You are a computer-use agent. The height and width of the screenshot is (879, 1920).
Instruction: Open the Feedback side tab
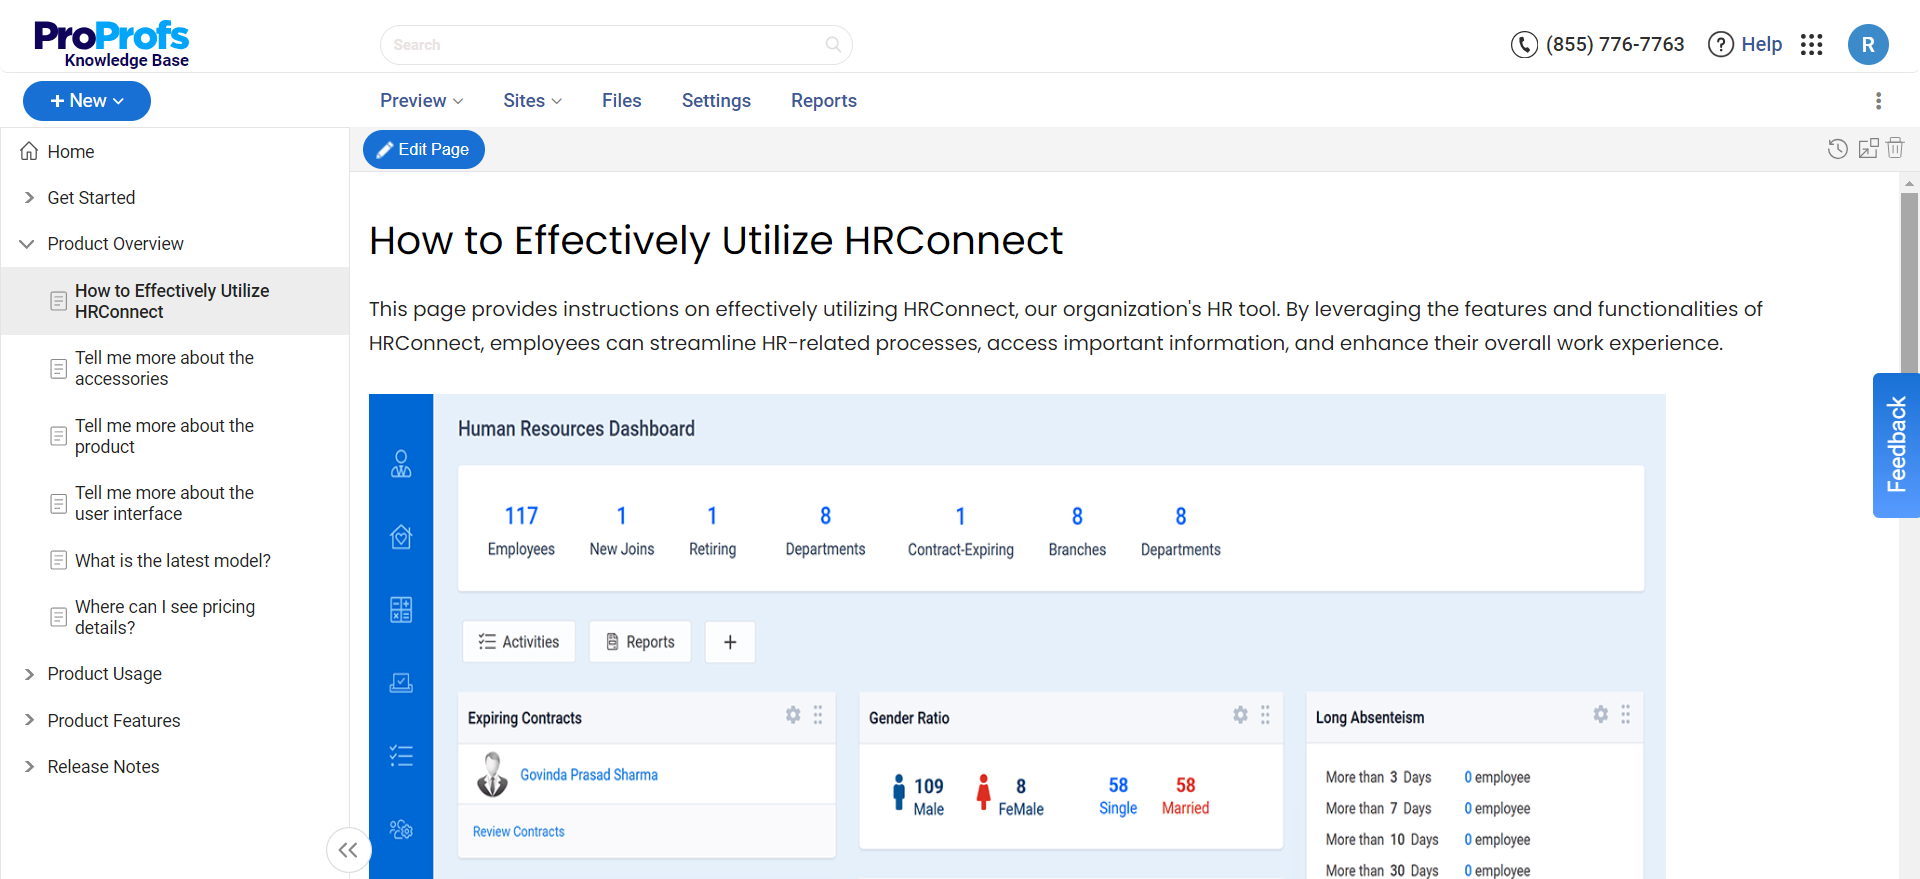click(1896, 445)
